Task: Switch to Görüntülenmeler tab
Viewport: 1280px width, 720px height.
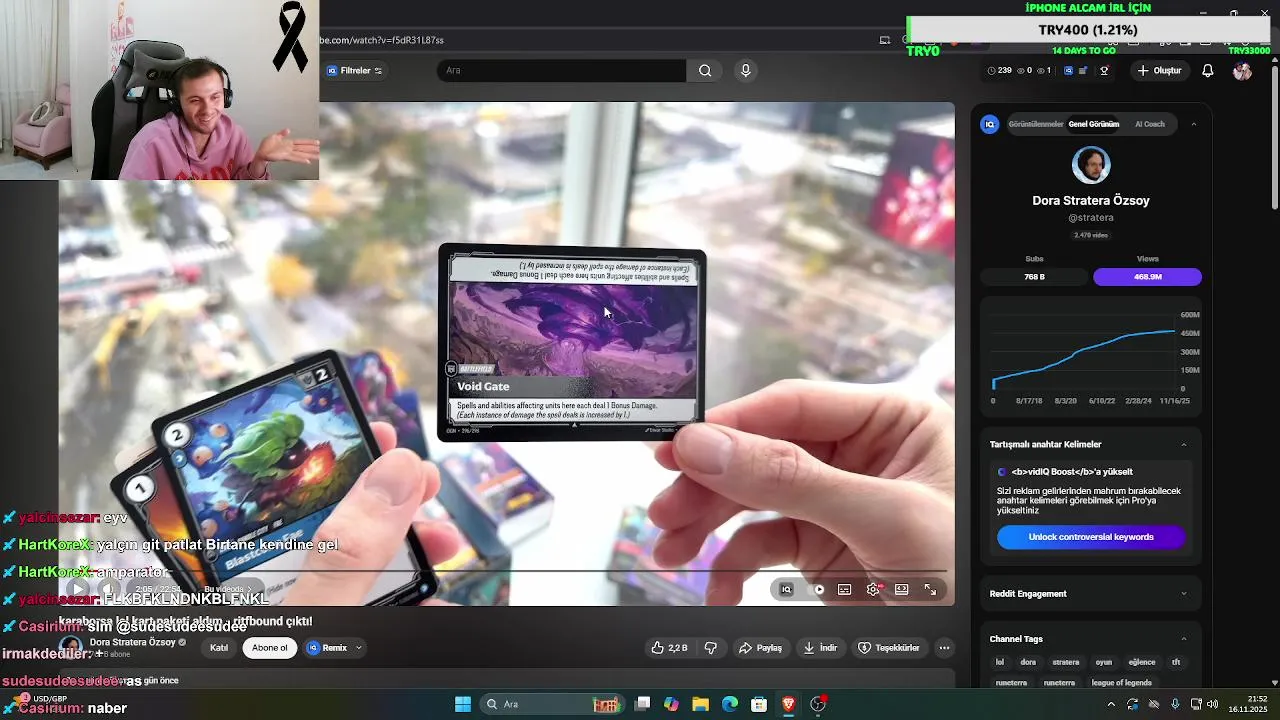Action: (x=1035, y=125)
